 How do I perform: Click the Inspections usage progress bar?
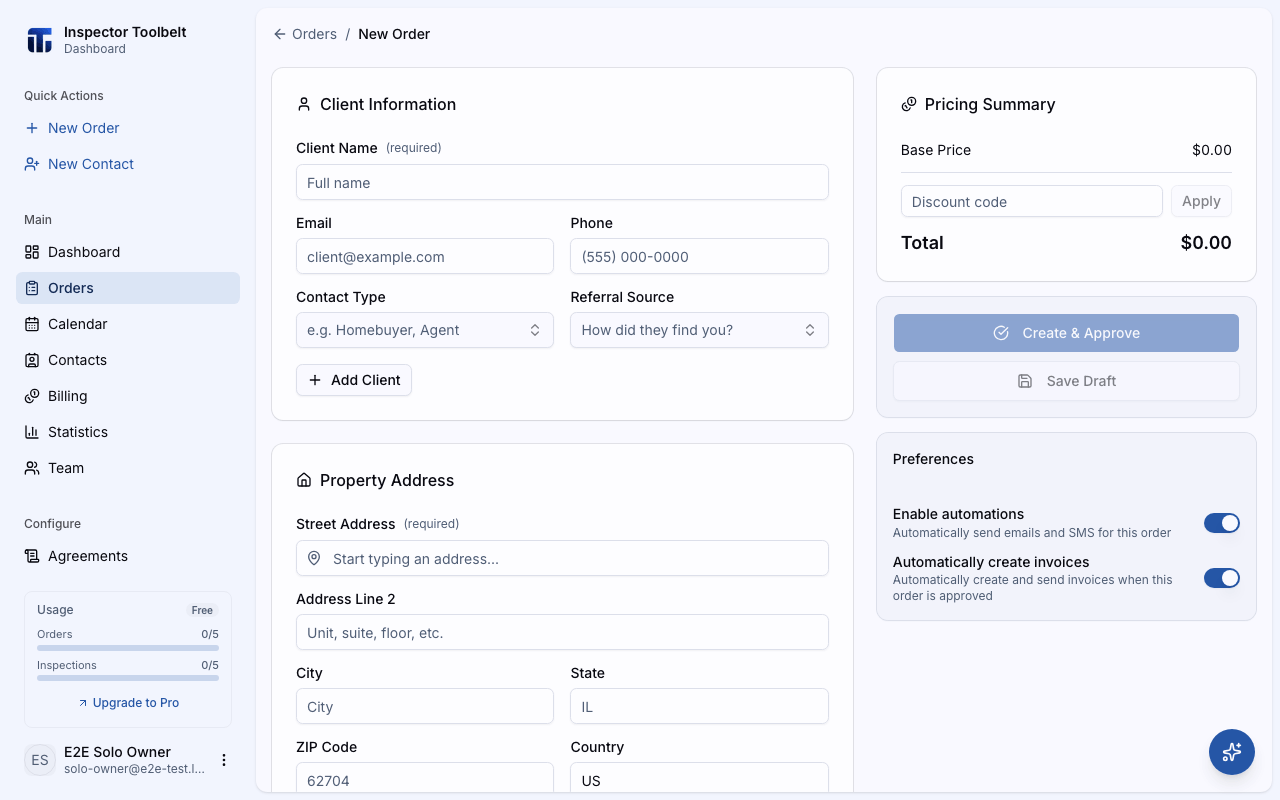128,678
